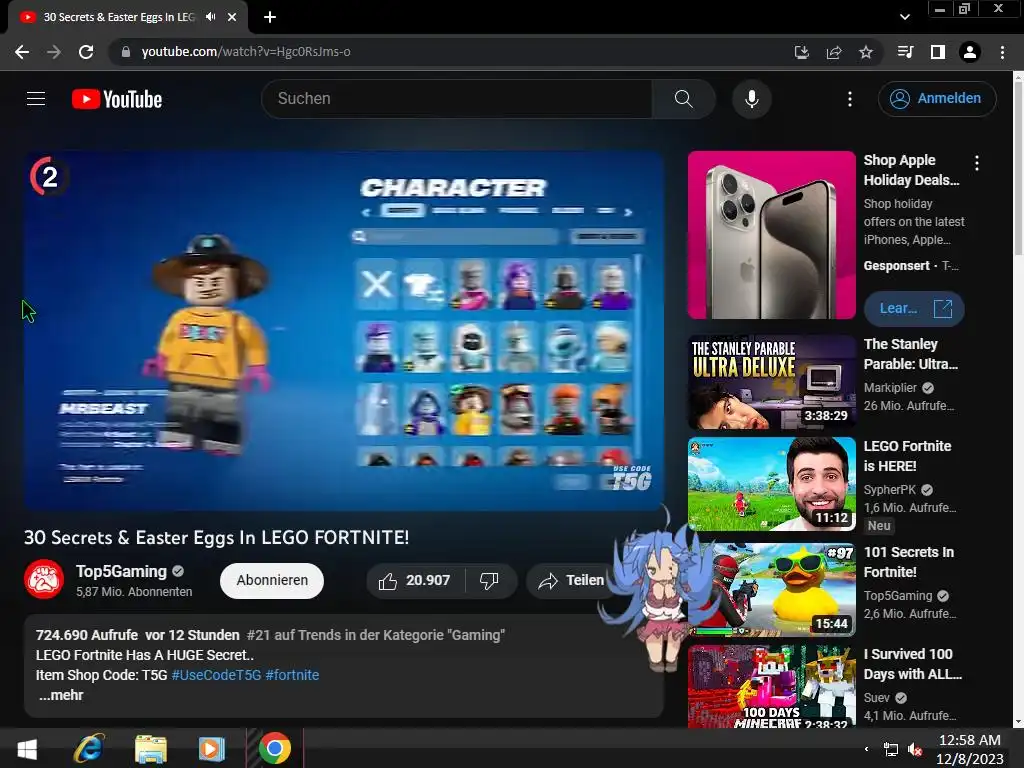Expand description with ...mehr
This screenshot has width=1024, height=768.
pyautogui.click(x=61, y=695)
